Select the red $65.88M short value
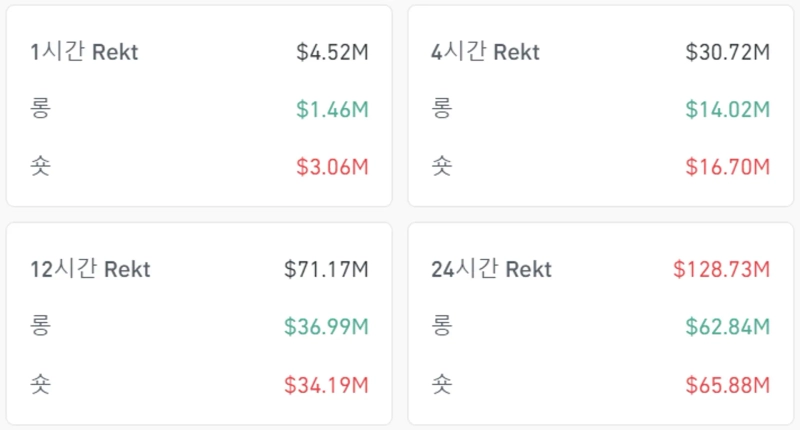The width and height of the screenshot is (800, 430). pos(727,383)
